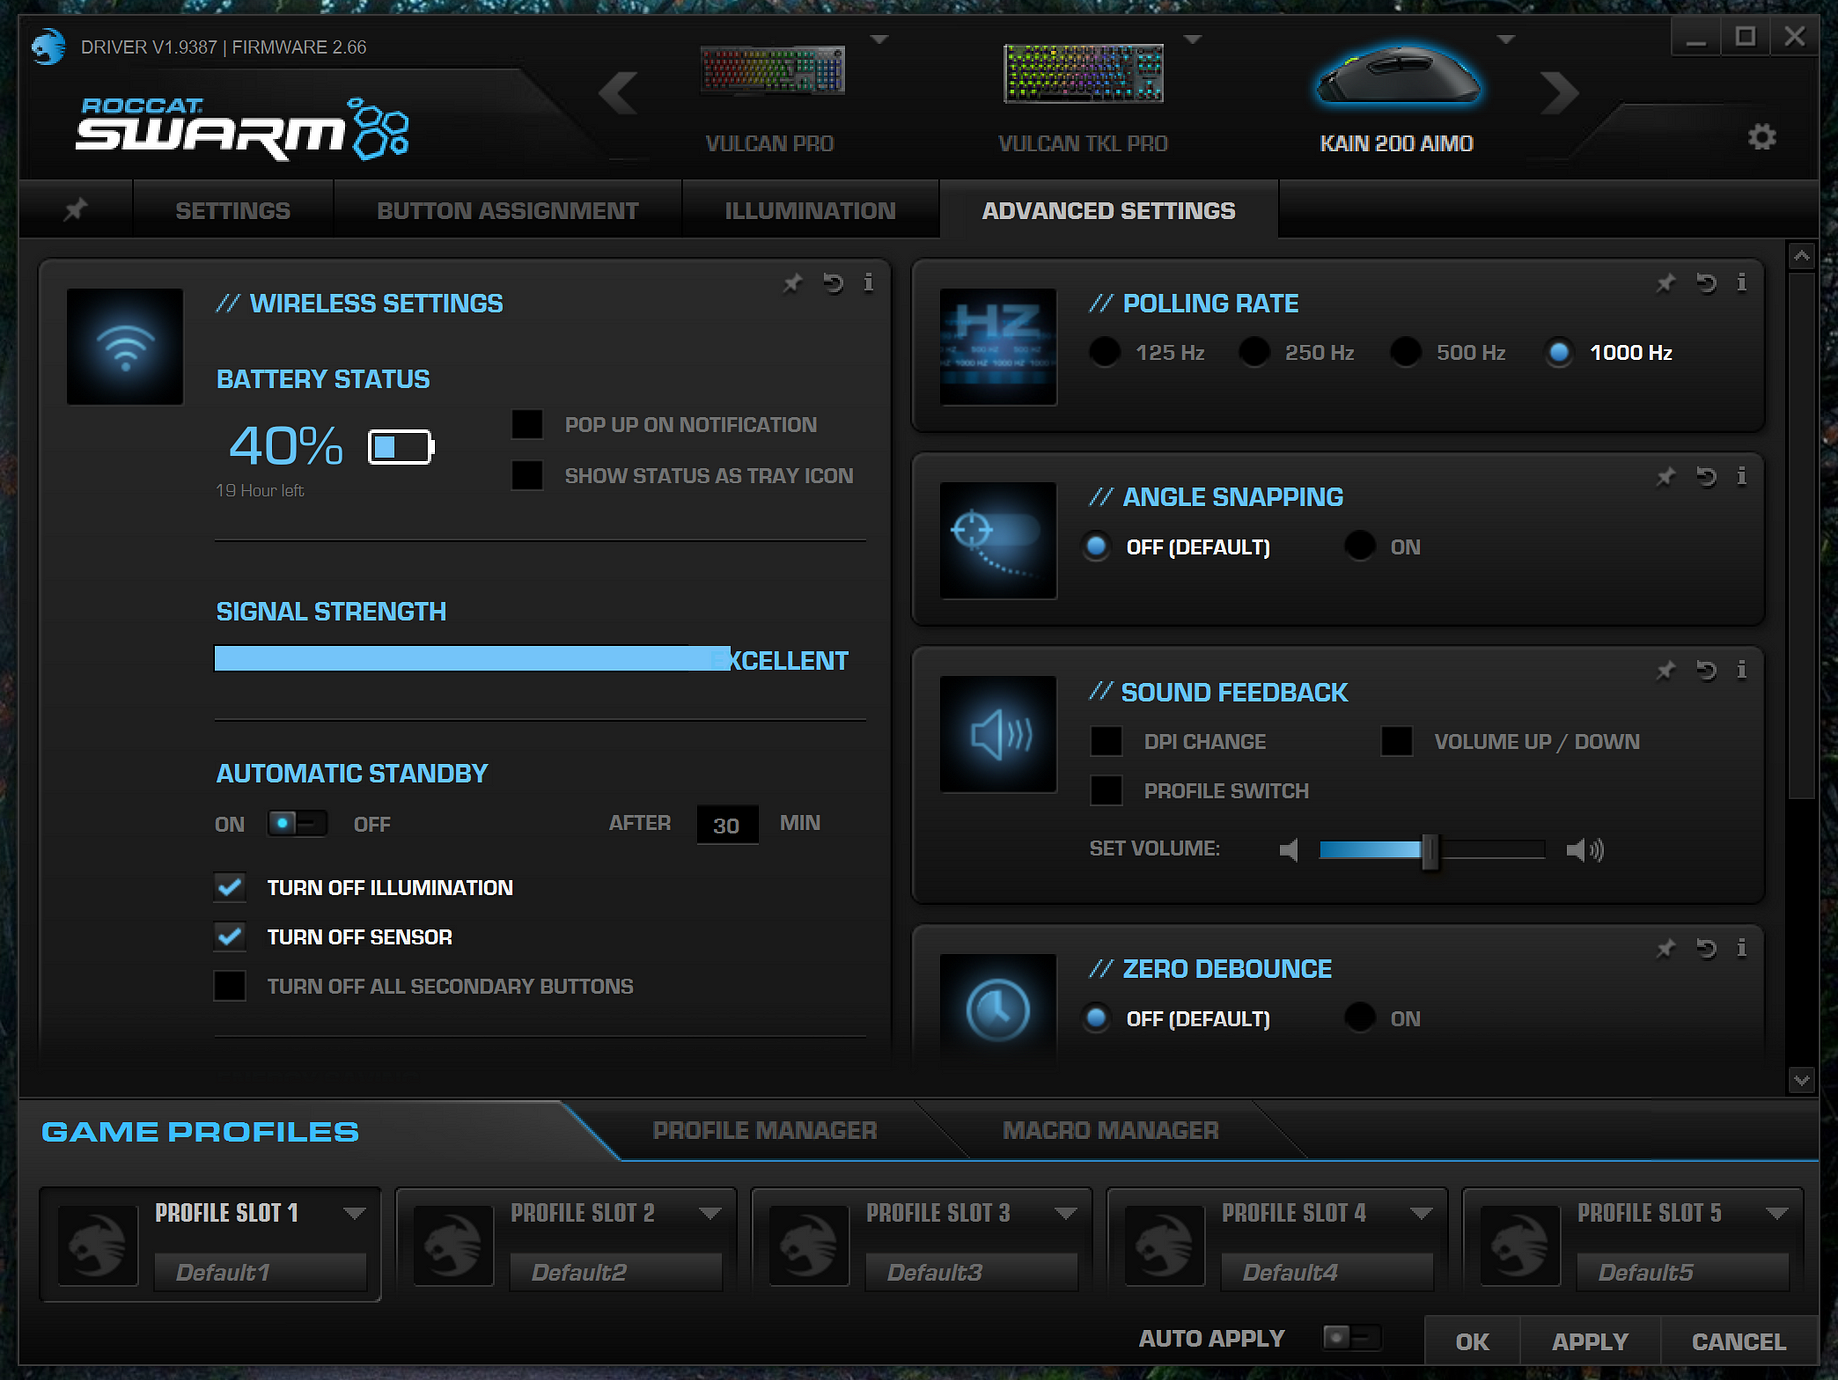Expand the Kain 200 AIMO dropdown arrow

1506,40
